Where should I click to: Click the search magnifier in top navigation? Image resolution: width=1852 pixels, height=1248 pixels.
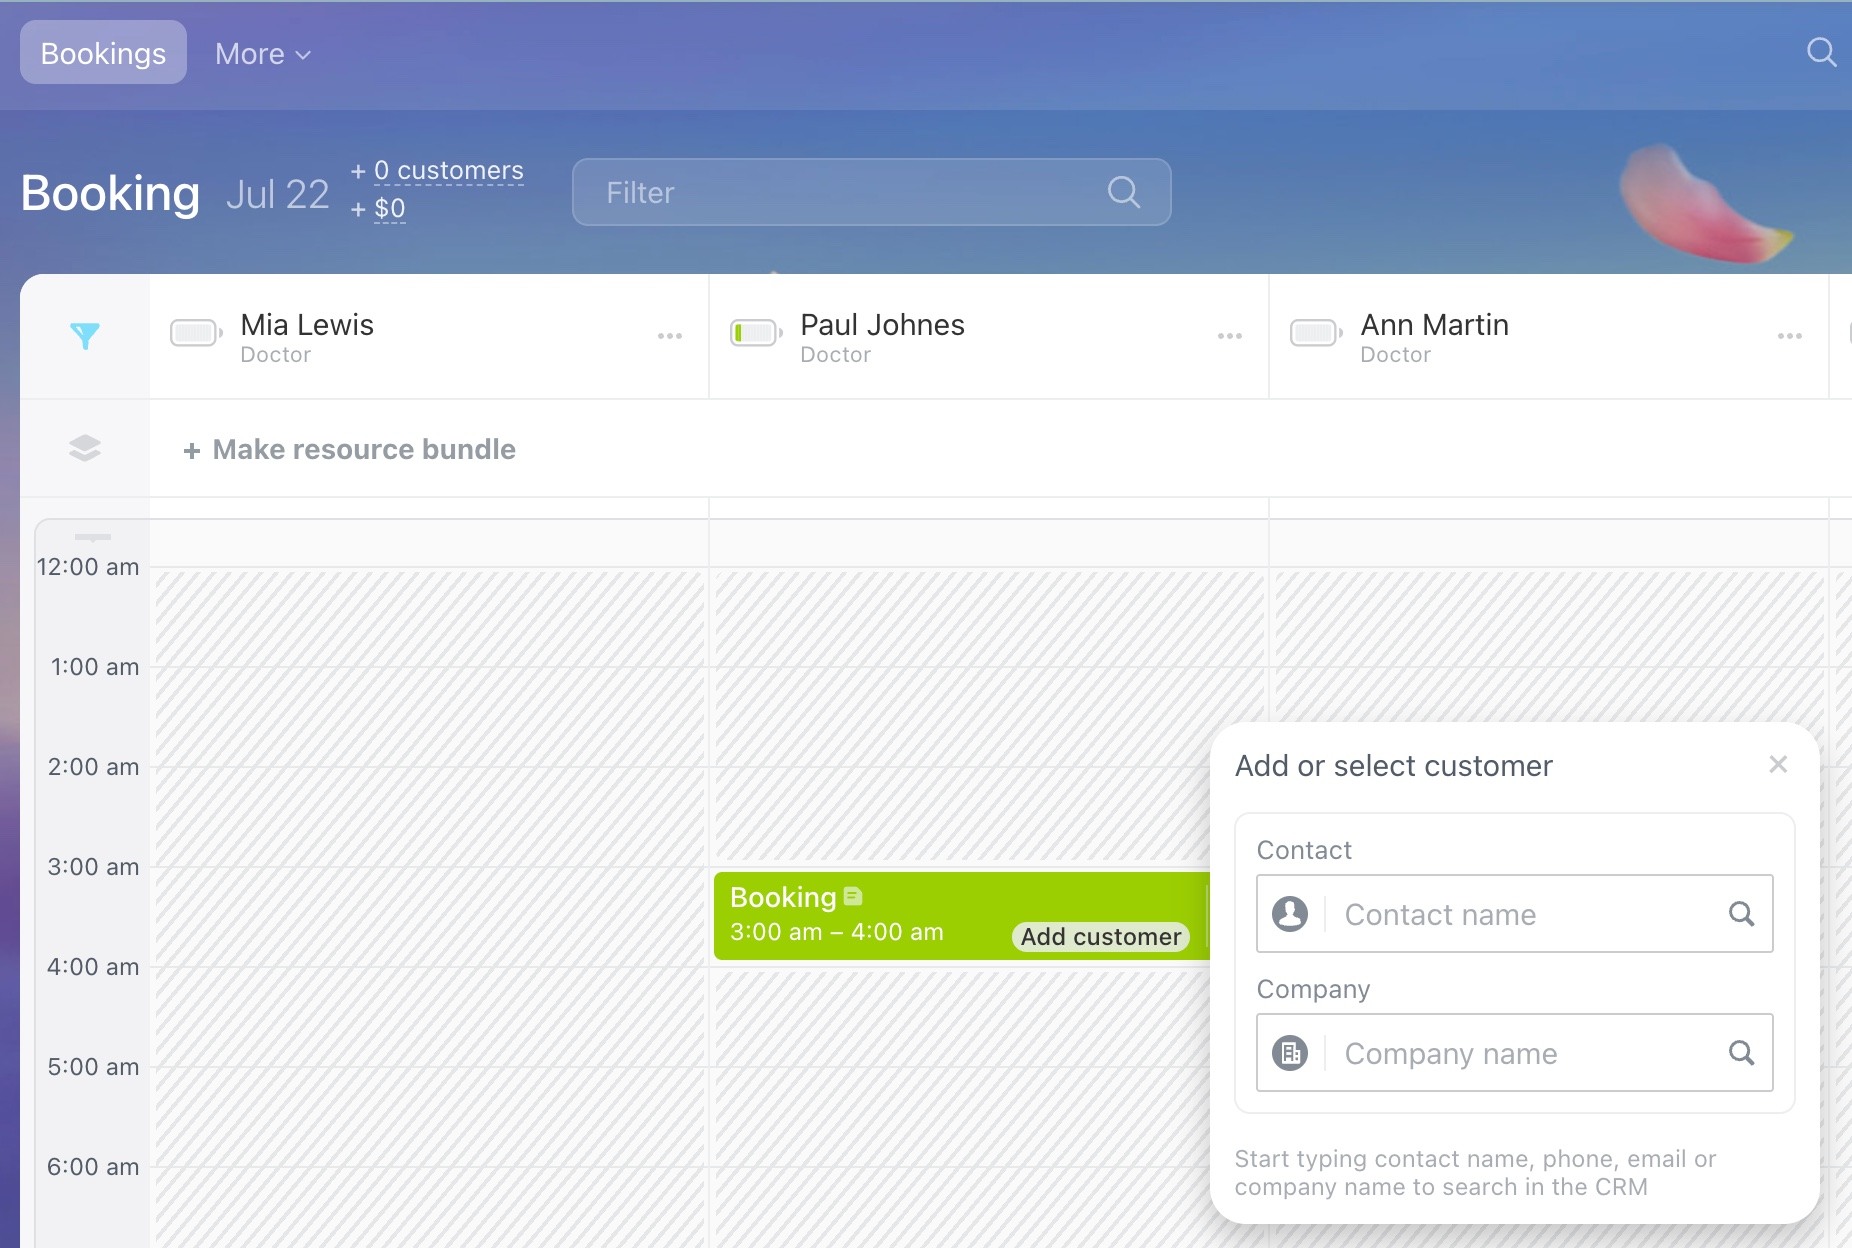1821,52
